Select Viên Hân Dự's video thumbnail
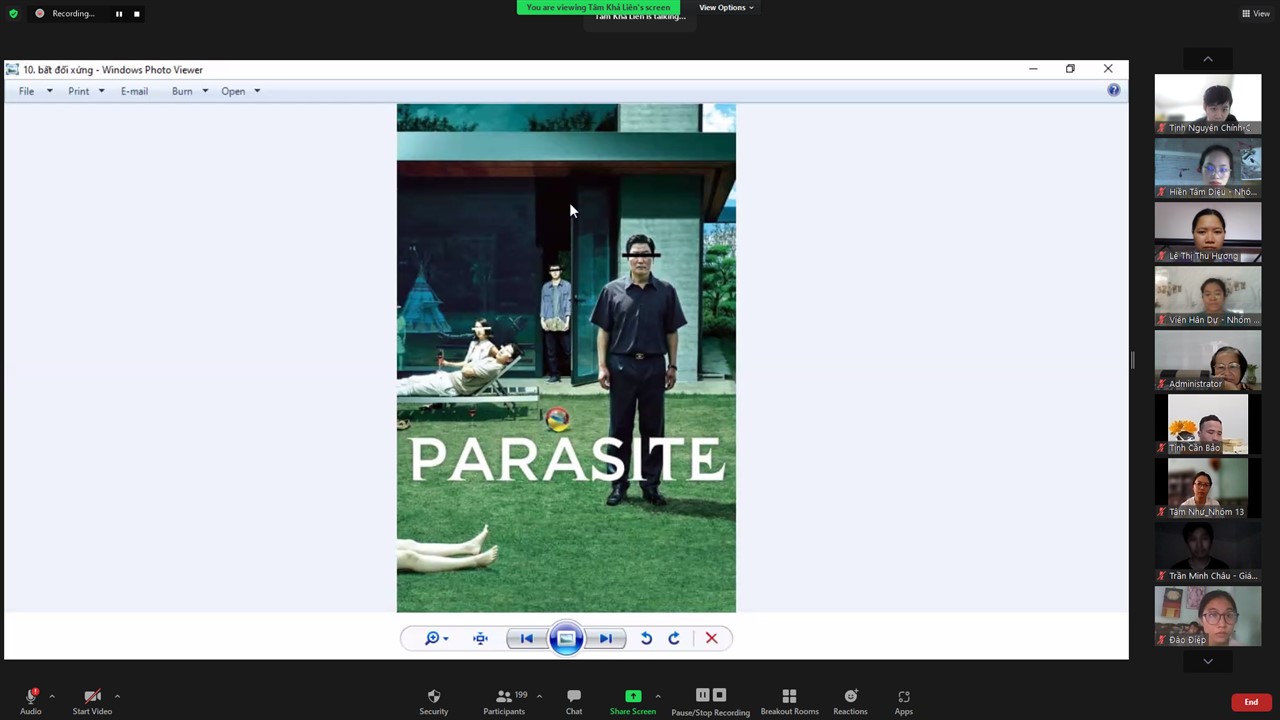 point(1208,296)
